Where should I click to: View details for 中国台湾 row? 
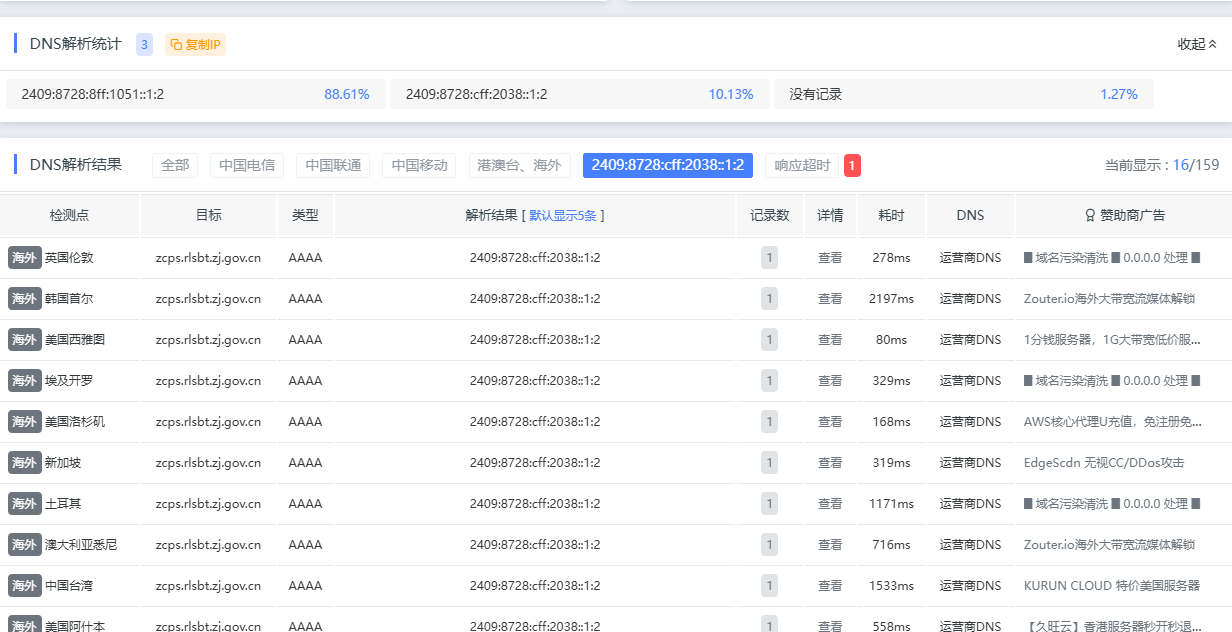point(830,586)
